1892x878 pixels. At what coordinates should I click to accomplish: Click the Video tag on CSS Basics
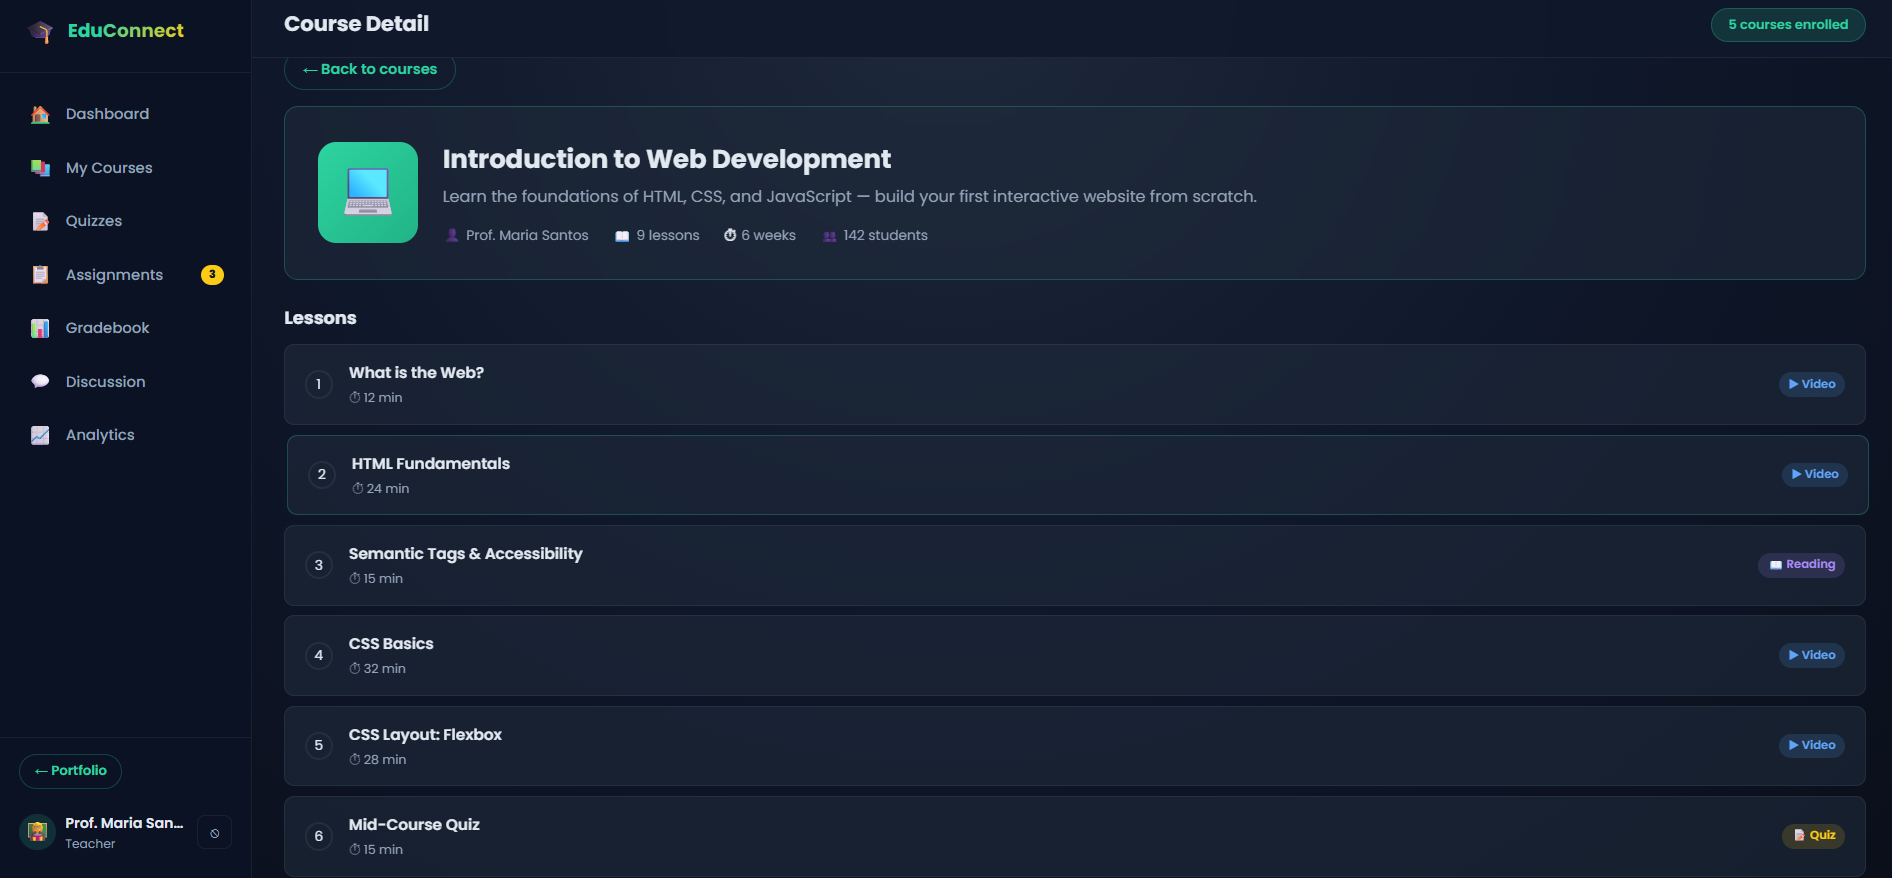click(1812, 655)
